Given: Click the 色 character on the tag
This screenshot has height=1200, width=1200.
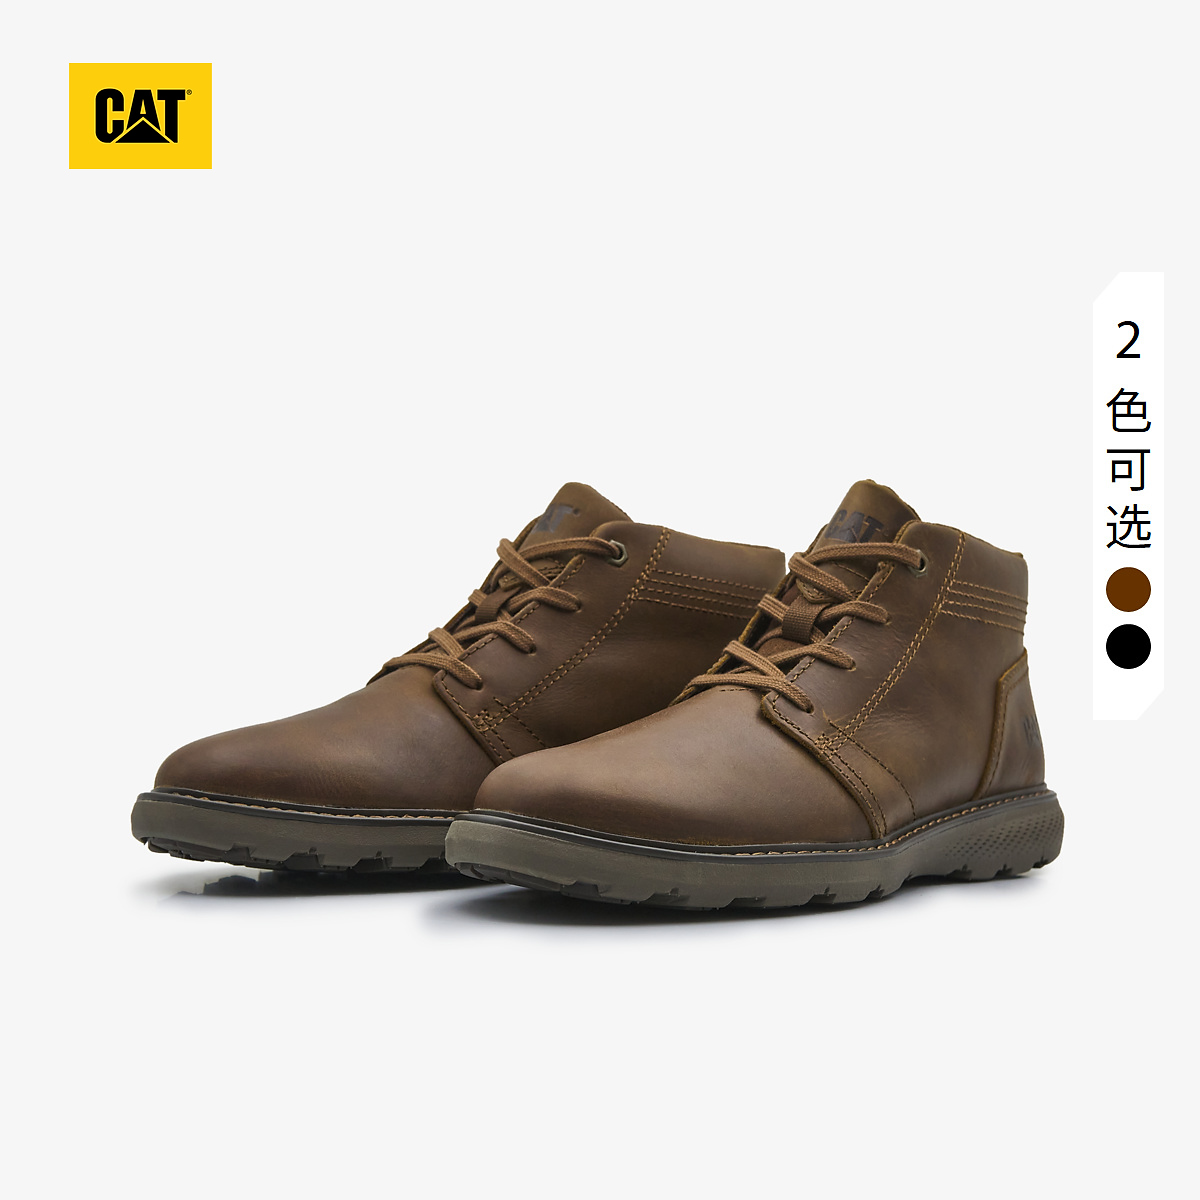Looking at the screenshot, I should click(1128, 410).
